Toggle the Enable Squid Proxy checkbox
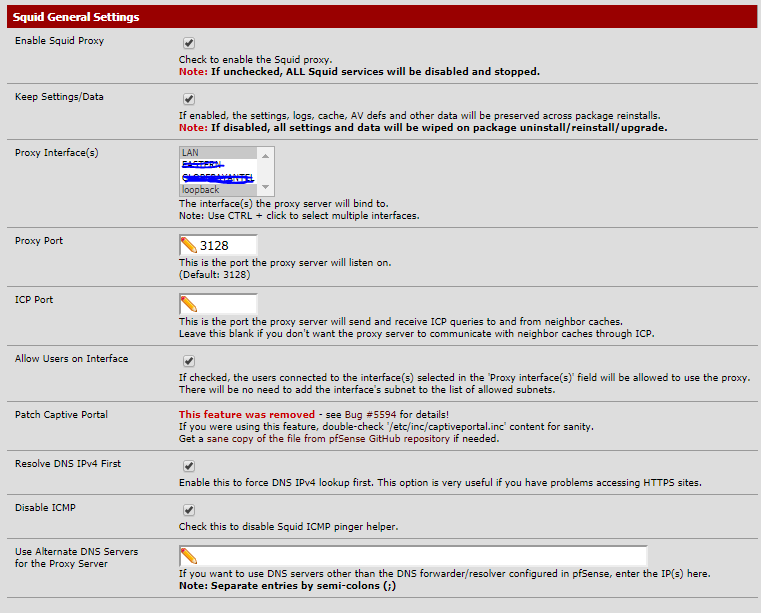This screenshot has width=761, height=613. coord(189,43)
